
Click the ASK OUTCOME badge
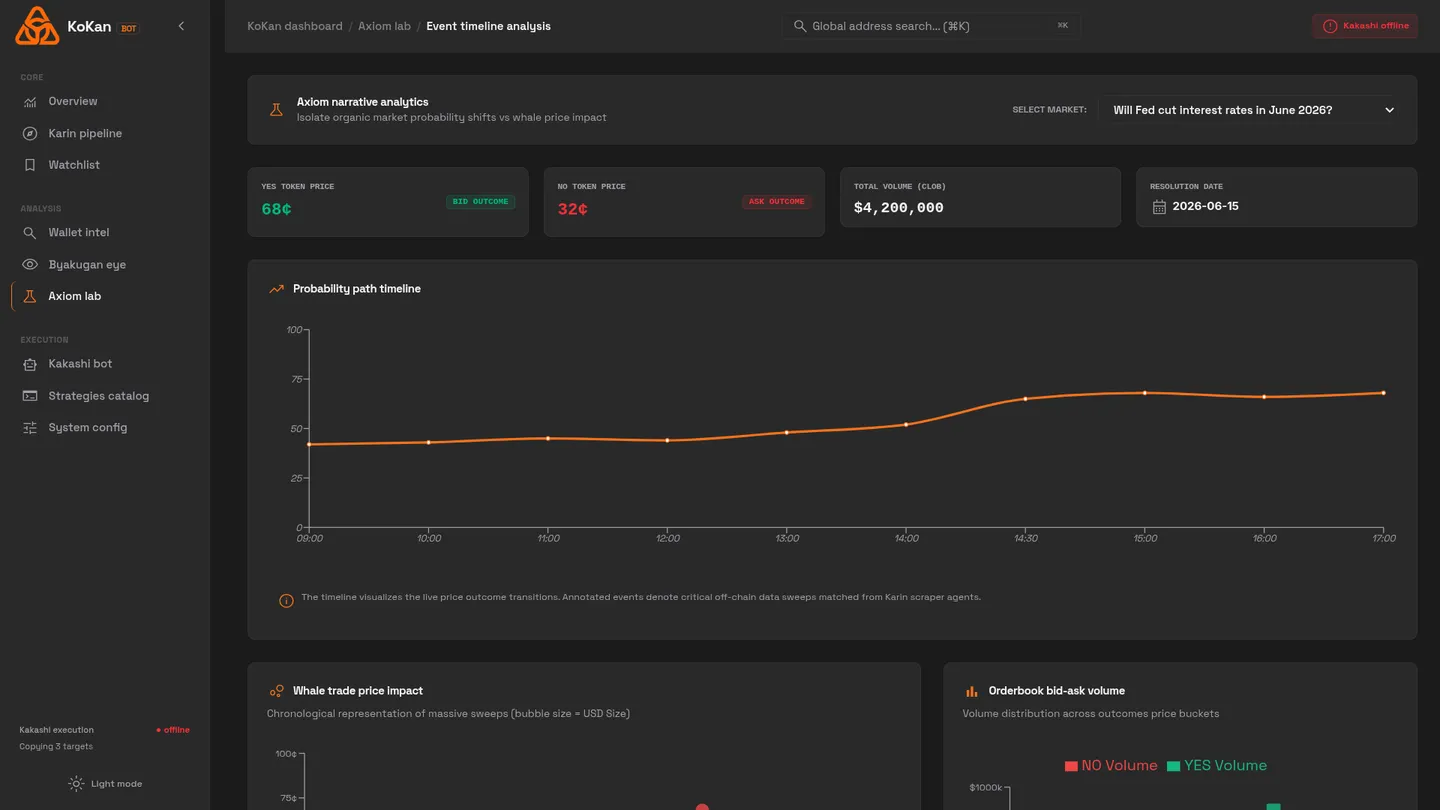click(776, 202)
